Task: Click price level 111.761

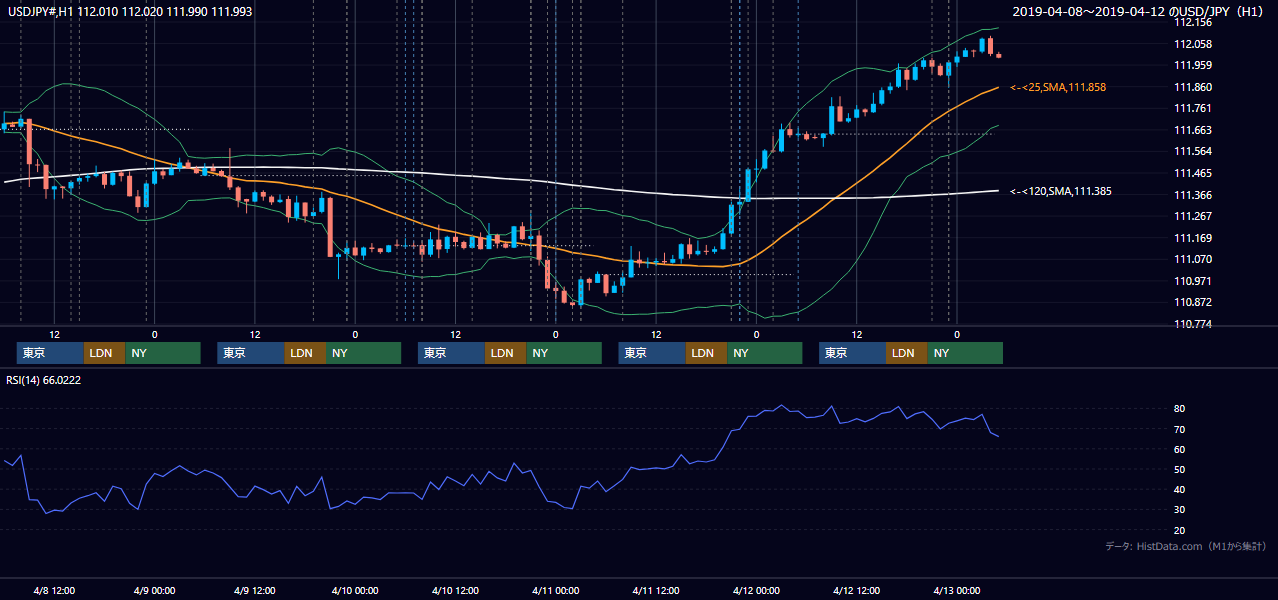Action: pos(1193,108)
